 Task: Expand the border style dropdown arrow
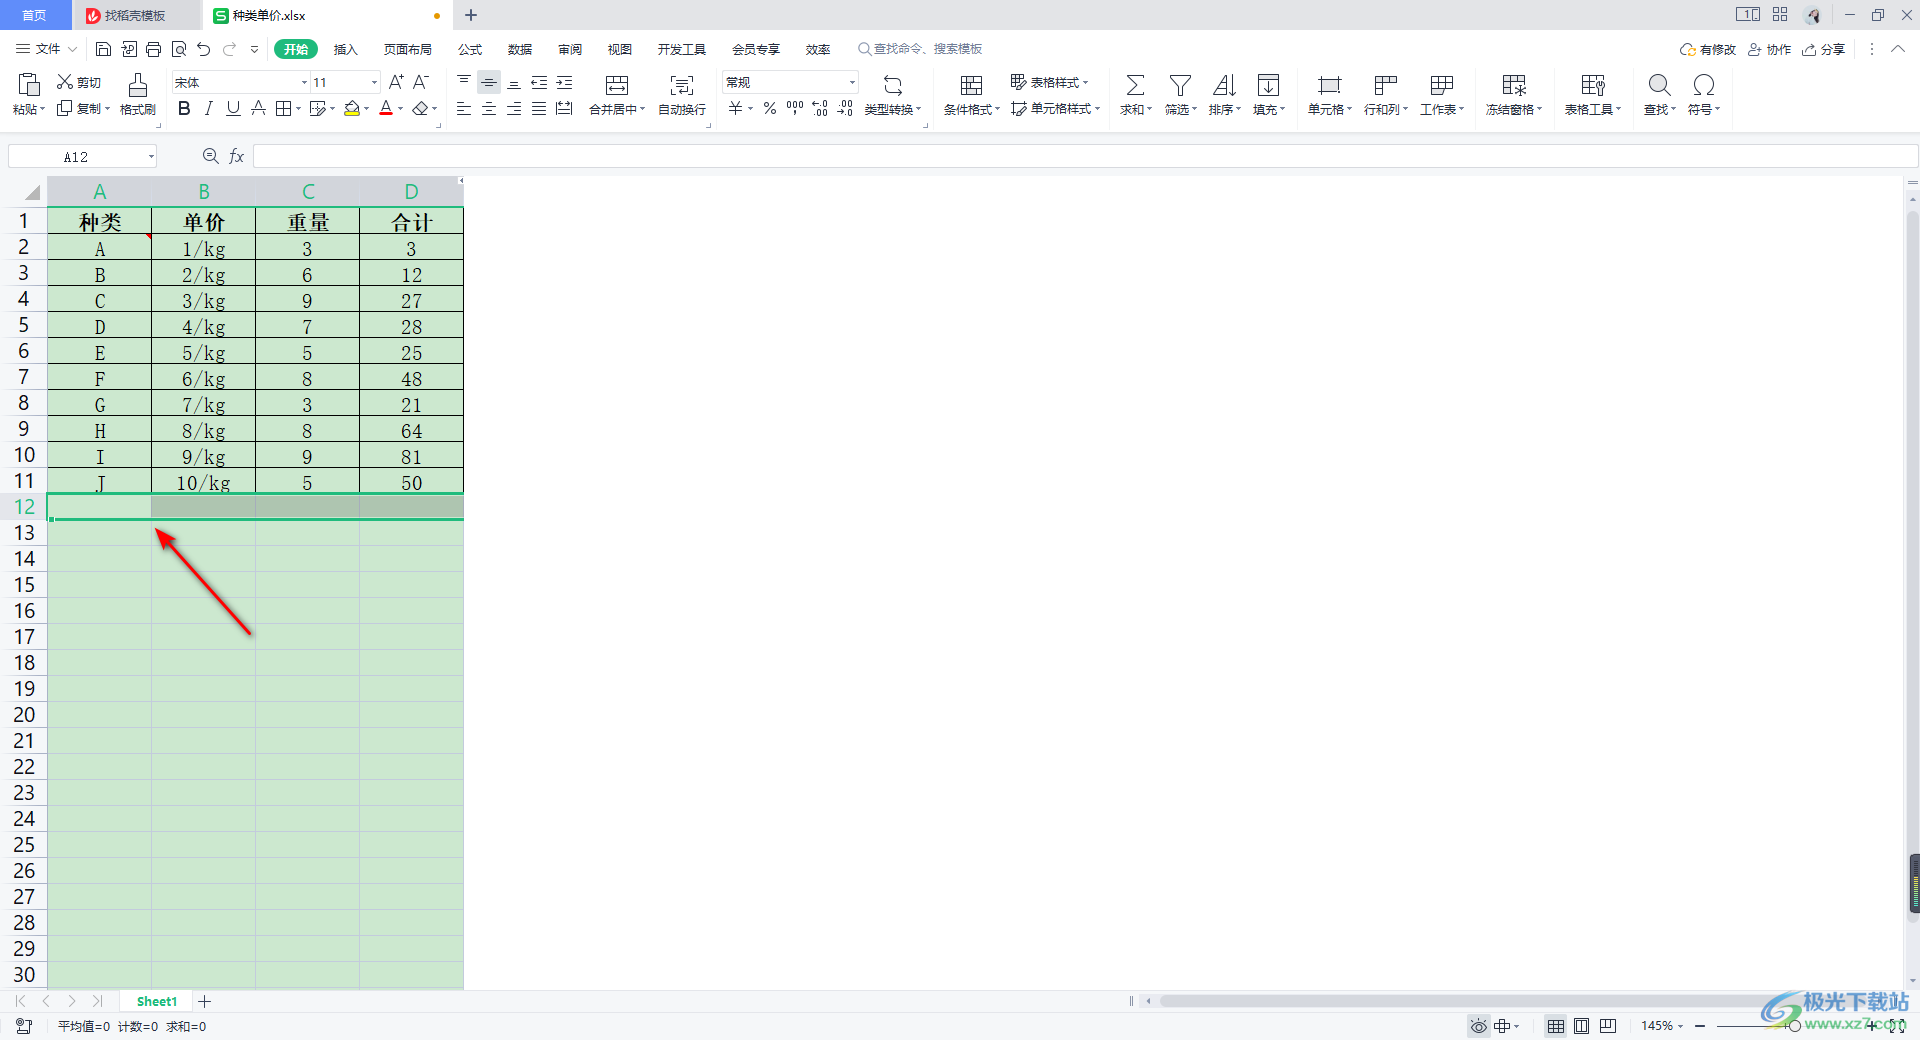point(298,109)
